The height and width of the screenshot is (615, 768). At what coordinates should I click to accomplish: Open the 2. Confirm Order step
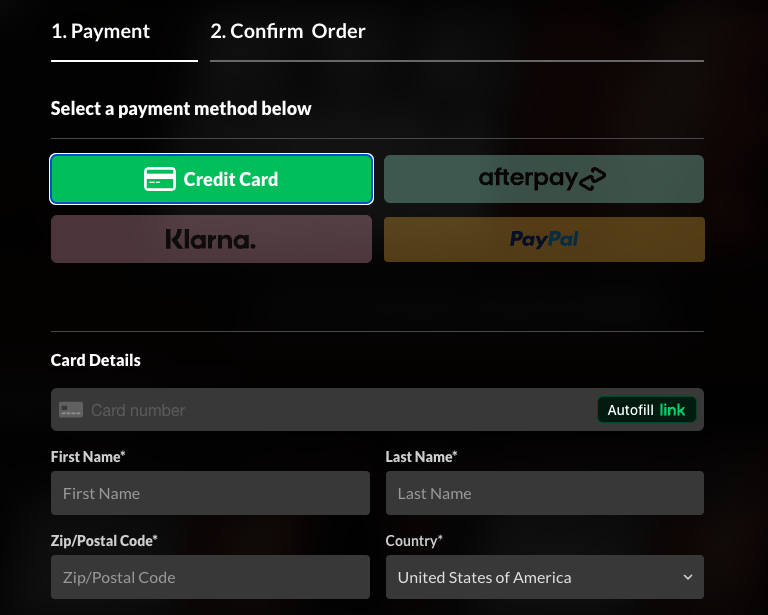(288, 31)
